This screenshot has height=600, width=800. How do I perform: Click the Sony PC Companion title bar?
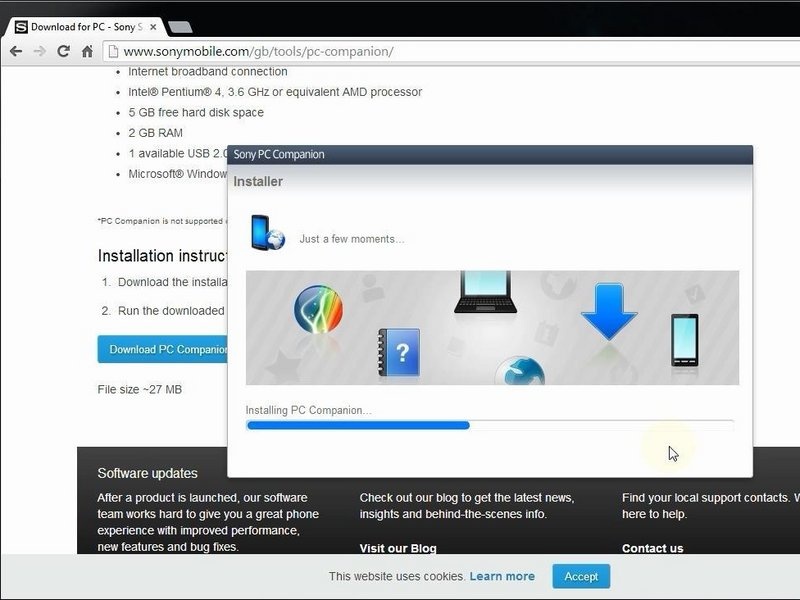(x=490, y=155)
